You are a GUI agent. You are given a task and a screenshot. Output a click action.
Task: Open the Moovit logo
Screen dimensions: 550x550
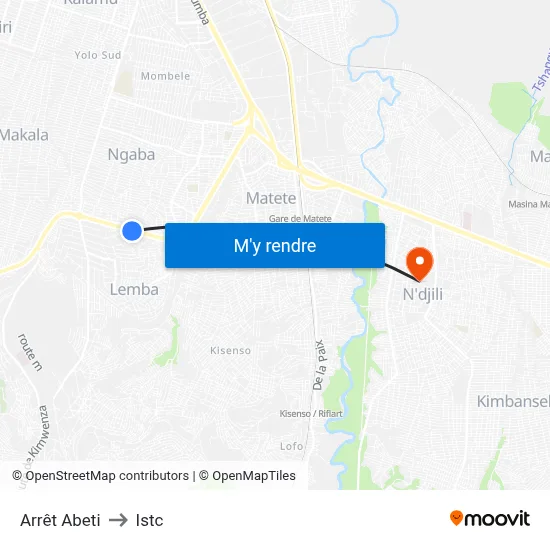click(x=490, y=519)
